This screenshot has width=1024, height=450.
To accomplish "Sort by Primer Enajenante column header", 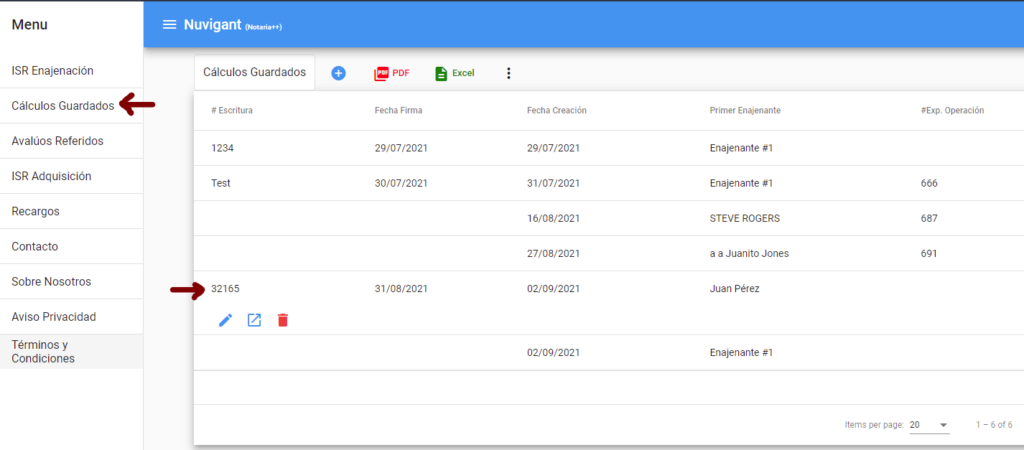I will tap(745, 110).
